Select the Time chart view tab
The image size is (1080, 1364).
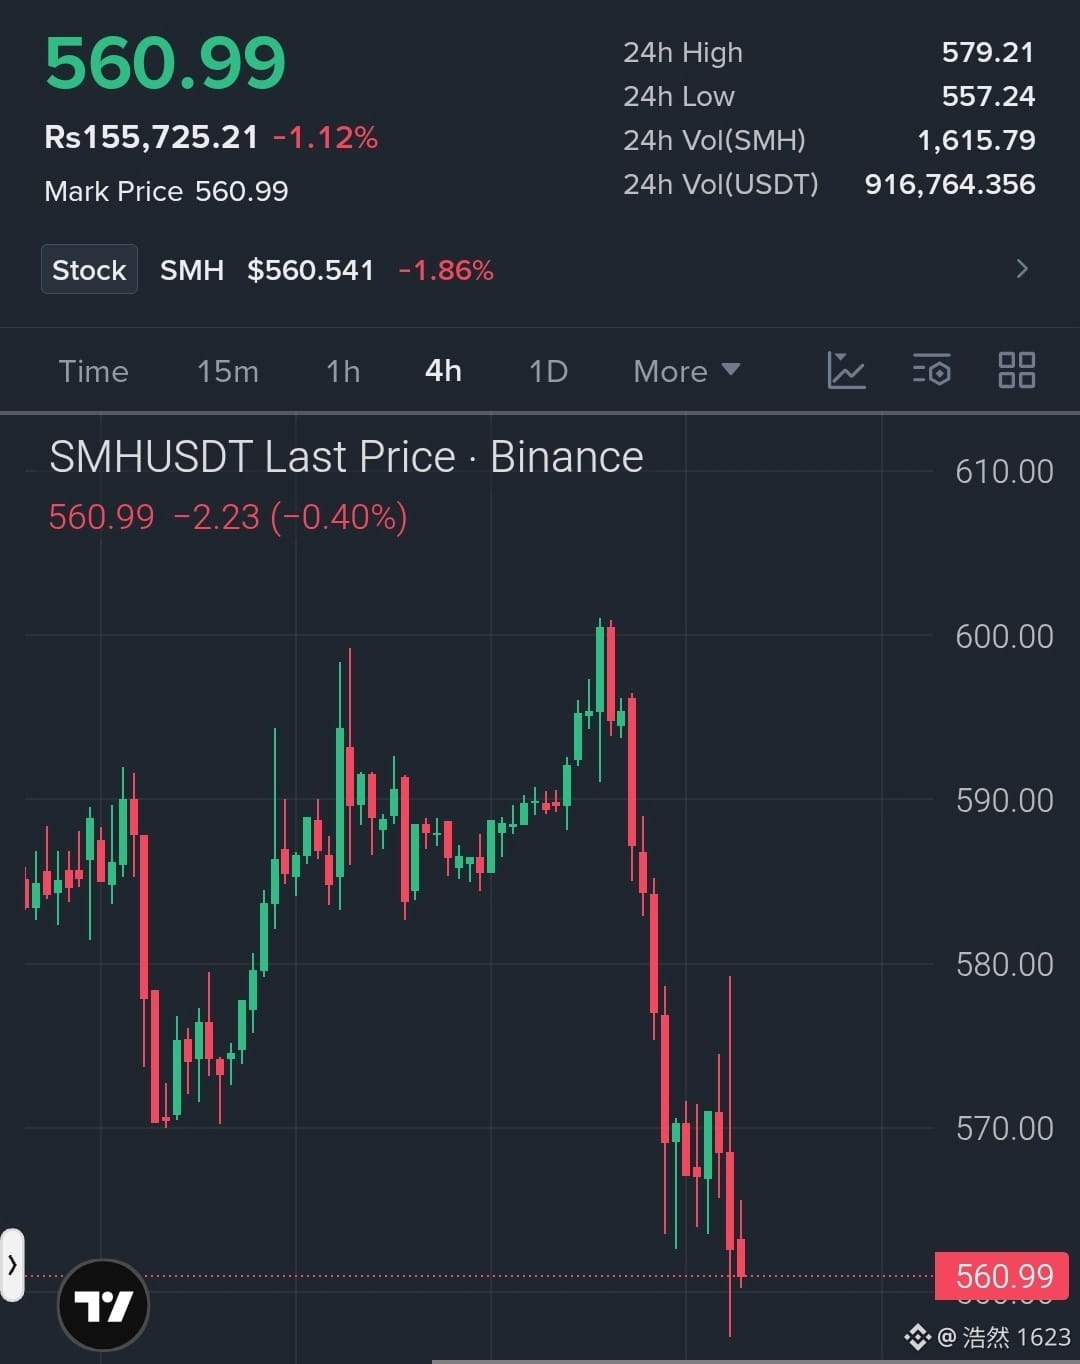tap(94, 371)
